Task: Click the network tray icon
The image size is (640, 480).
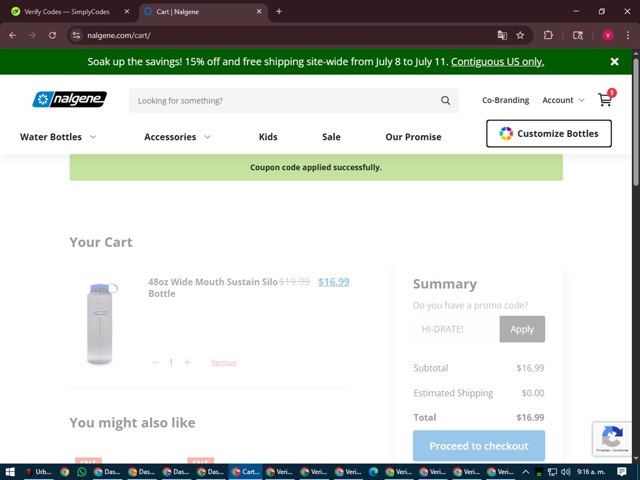Action: pos(552,472)
